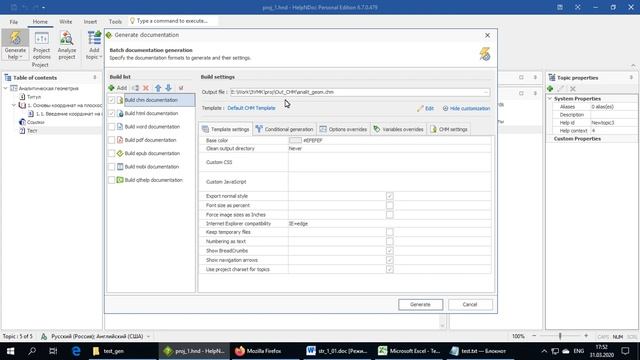This screenshot has height=360, width=640.
Task: Enable Force image sizes as inches checkbox
Action: 390,215
